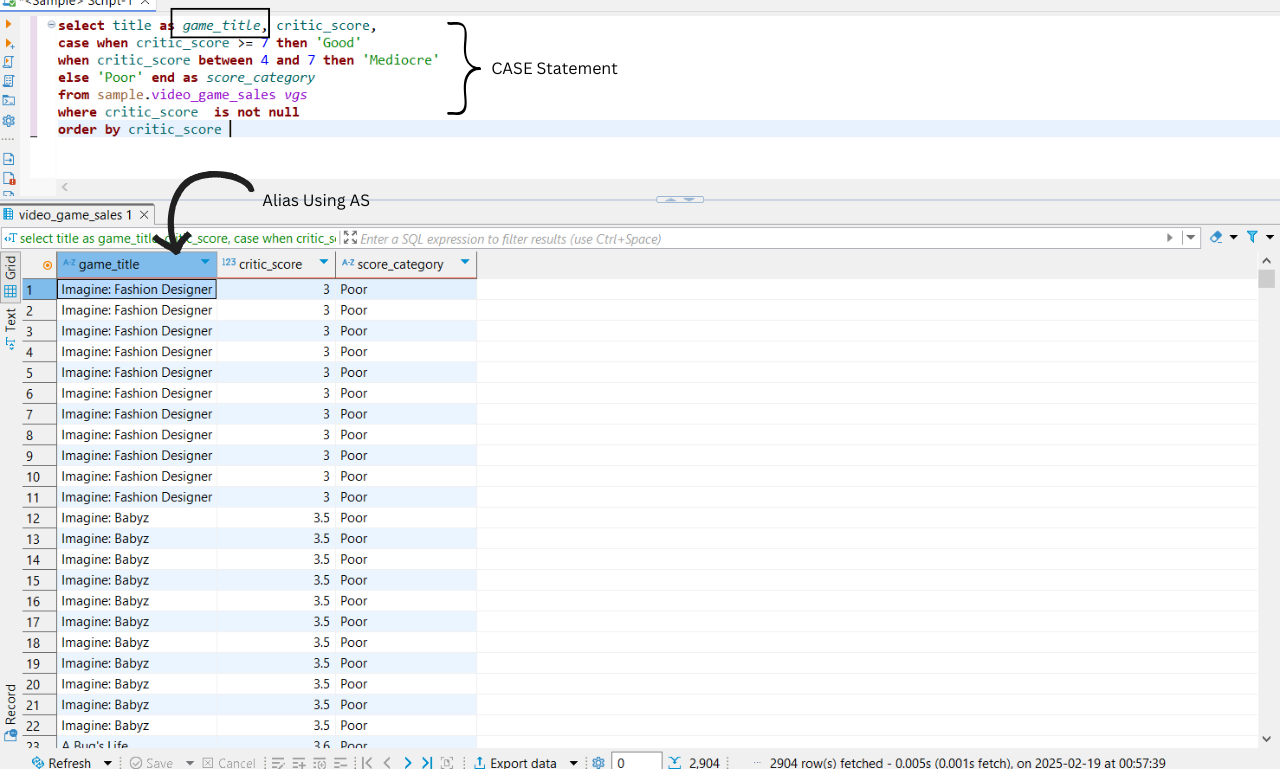The width and height of the screenshot is (1280, 769).
Task: Click the Export data button
Action: (522, 762)
